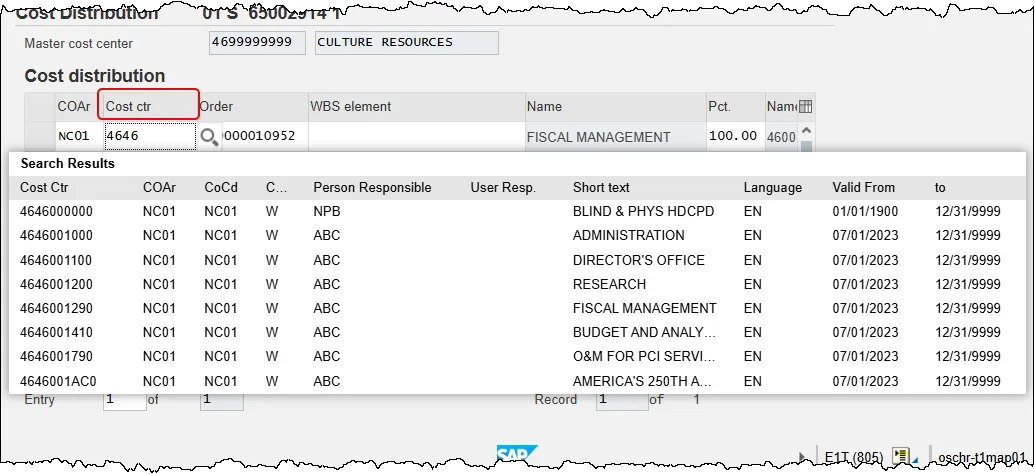Click the search magnifier icon beside Cost ctr field
Image resolution: width=1035 pixels, height=474 pixels.
209,137
